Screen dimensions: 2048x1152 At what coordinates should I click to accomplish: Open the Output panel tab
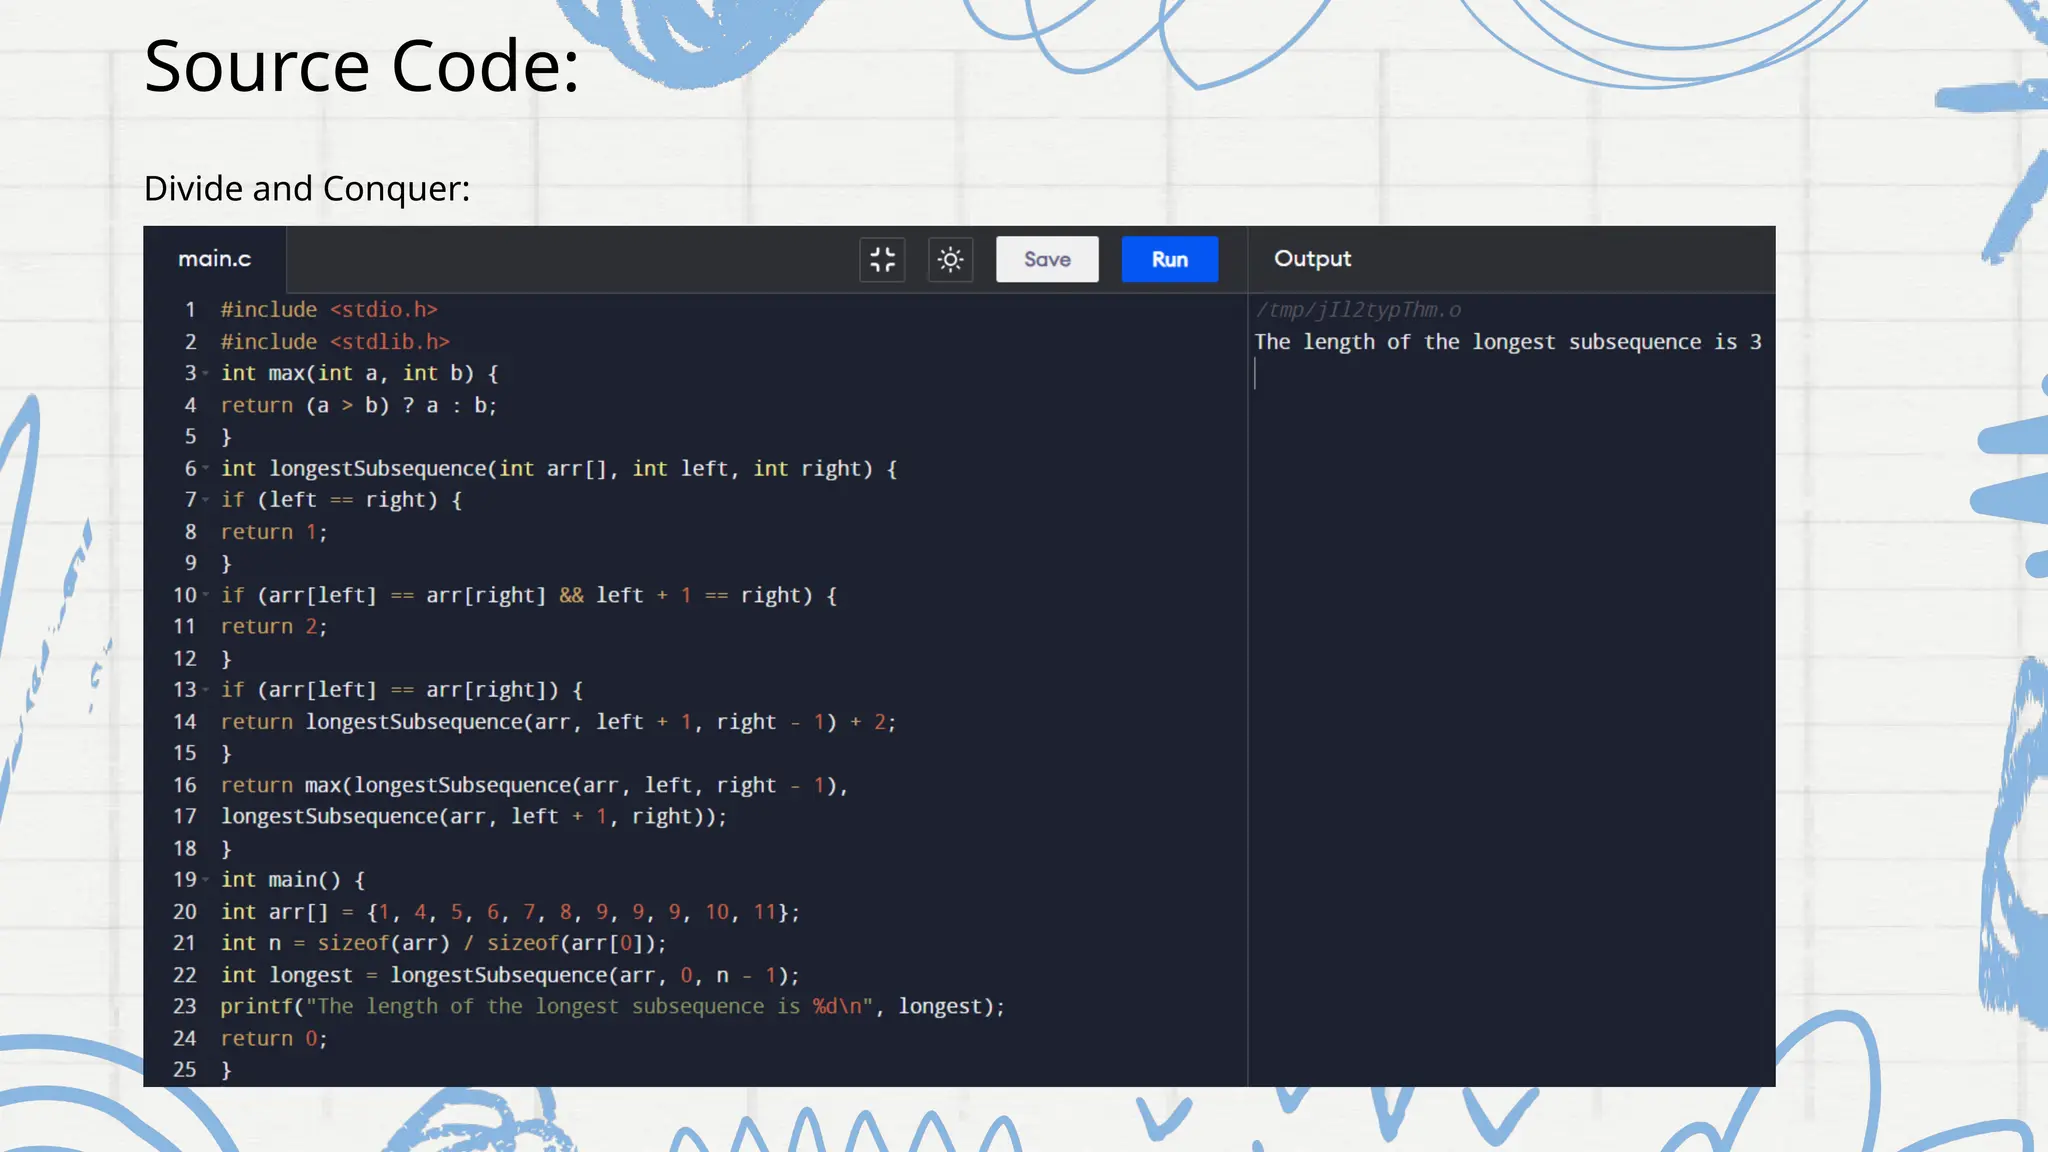pos(1312,259)
